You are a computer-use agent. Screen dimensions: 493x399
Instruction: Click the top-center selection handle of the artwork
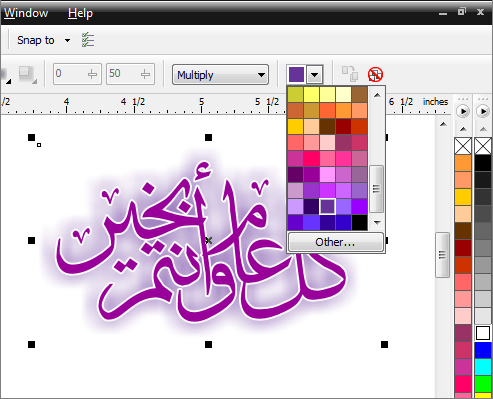(x=208, y=137)
